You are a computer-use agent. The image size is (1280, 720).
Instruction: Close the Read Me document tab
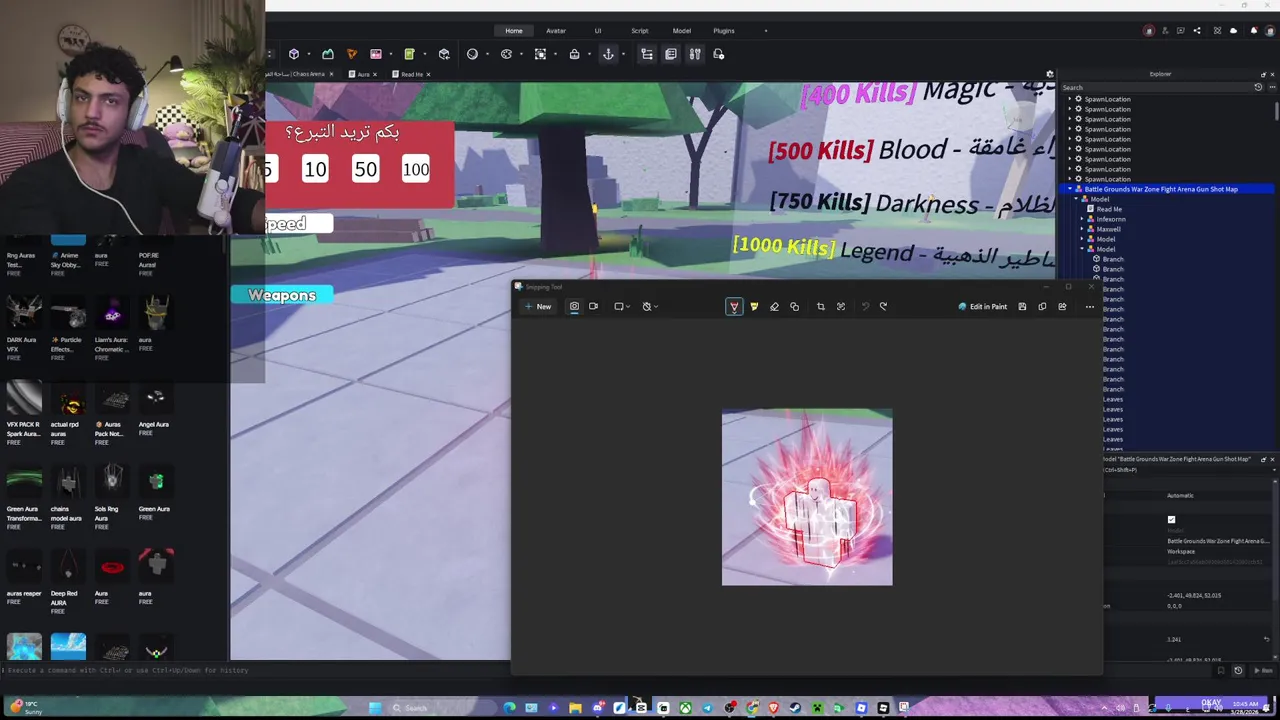428,74
